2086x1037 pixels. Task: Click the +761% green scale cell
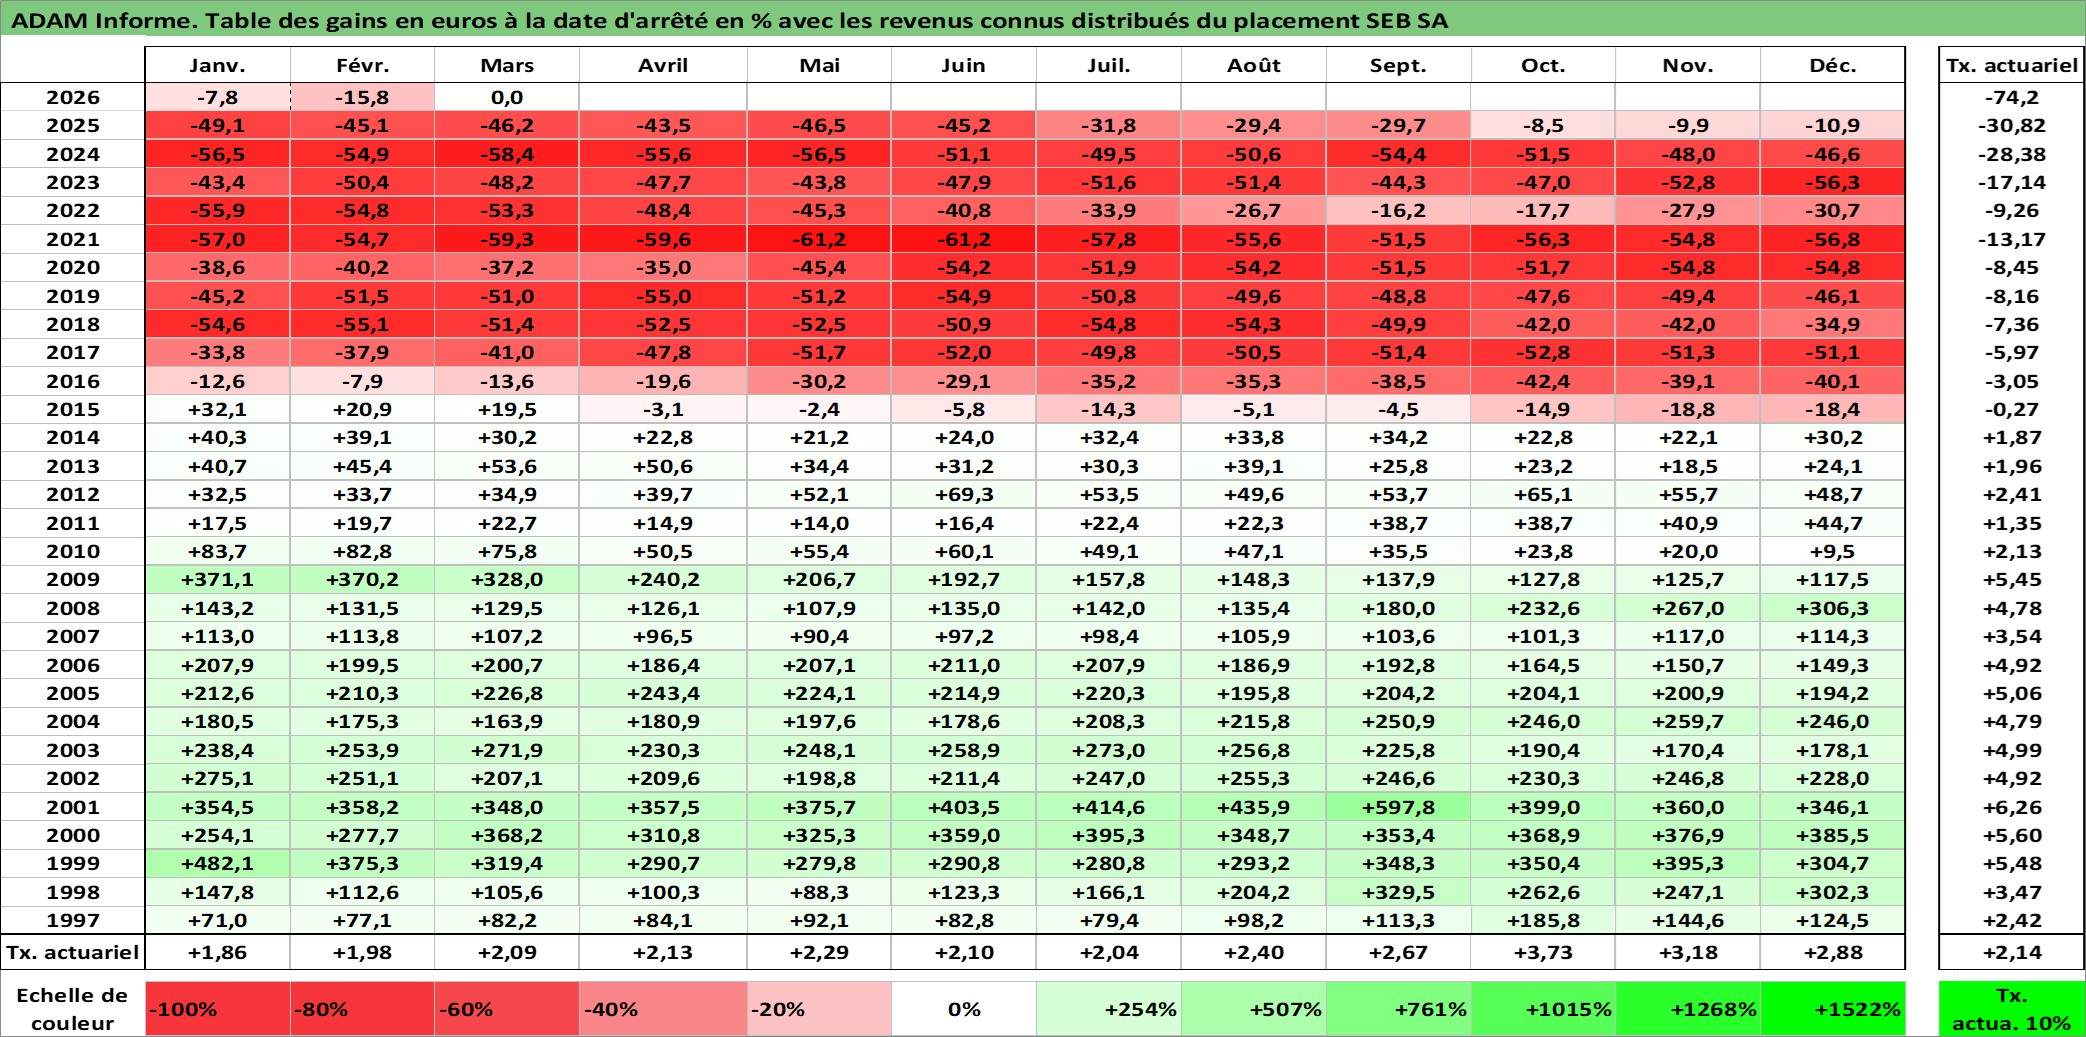pos(1398,1009)
